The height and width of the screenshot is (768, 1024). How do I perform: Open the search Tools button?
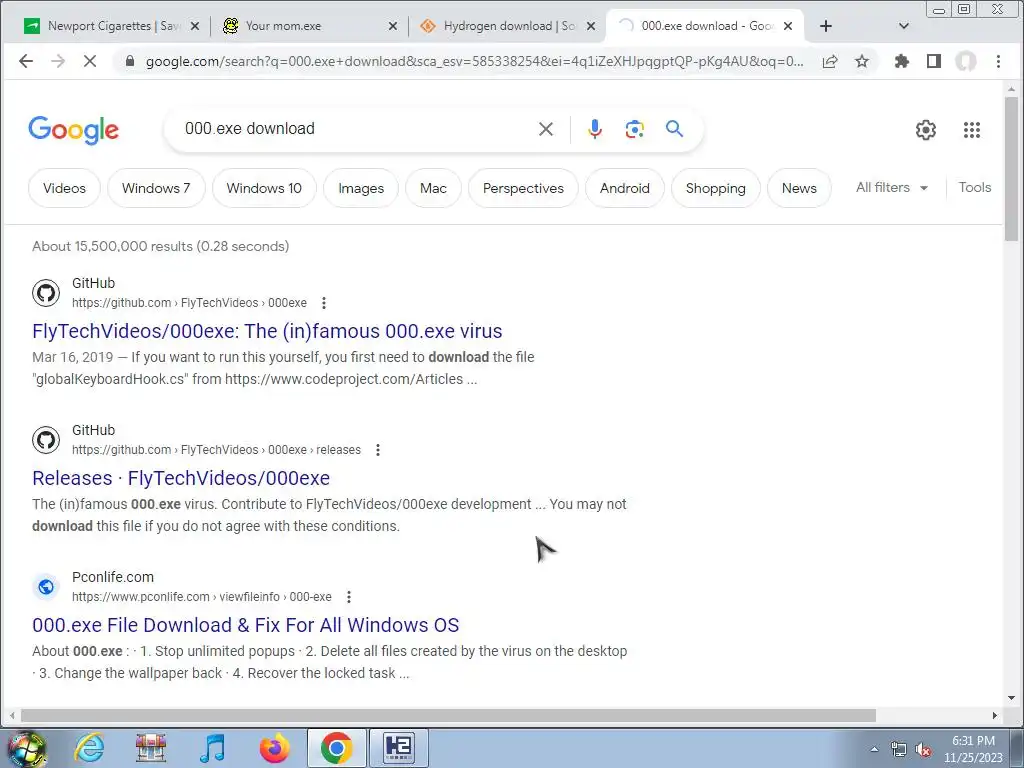[x=974, y=187]
